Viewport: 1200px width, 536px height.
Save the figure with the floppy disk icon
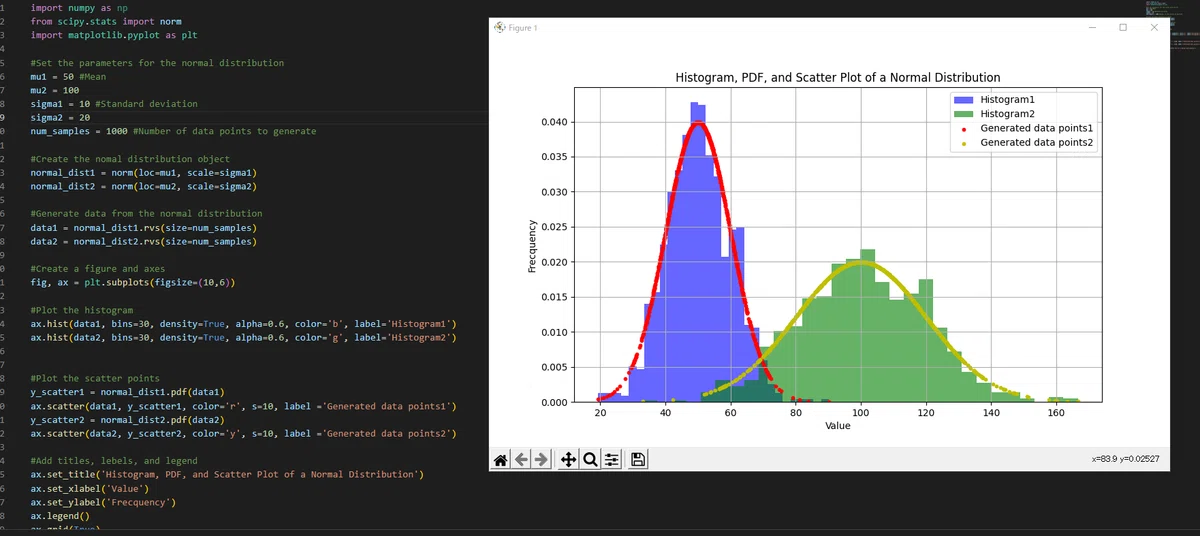(x=638, y=460)
